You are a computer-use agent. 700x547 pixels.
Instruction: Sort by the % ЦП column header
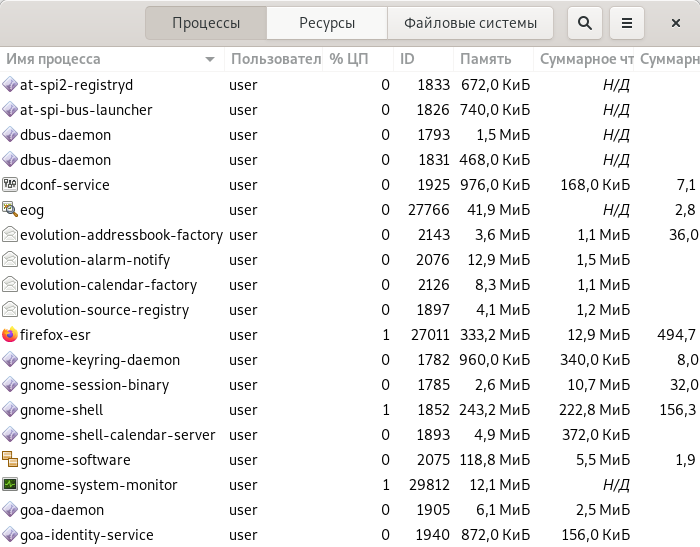click(349, 59)
